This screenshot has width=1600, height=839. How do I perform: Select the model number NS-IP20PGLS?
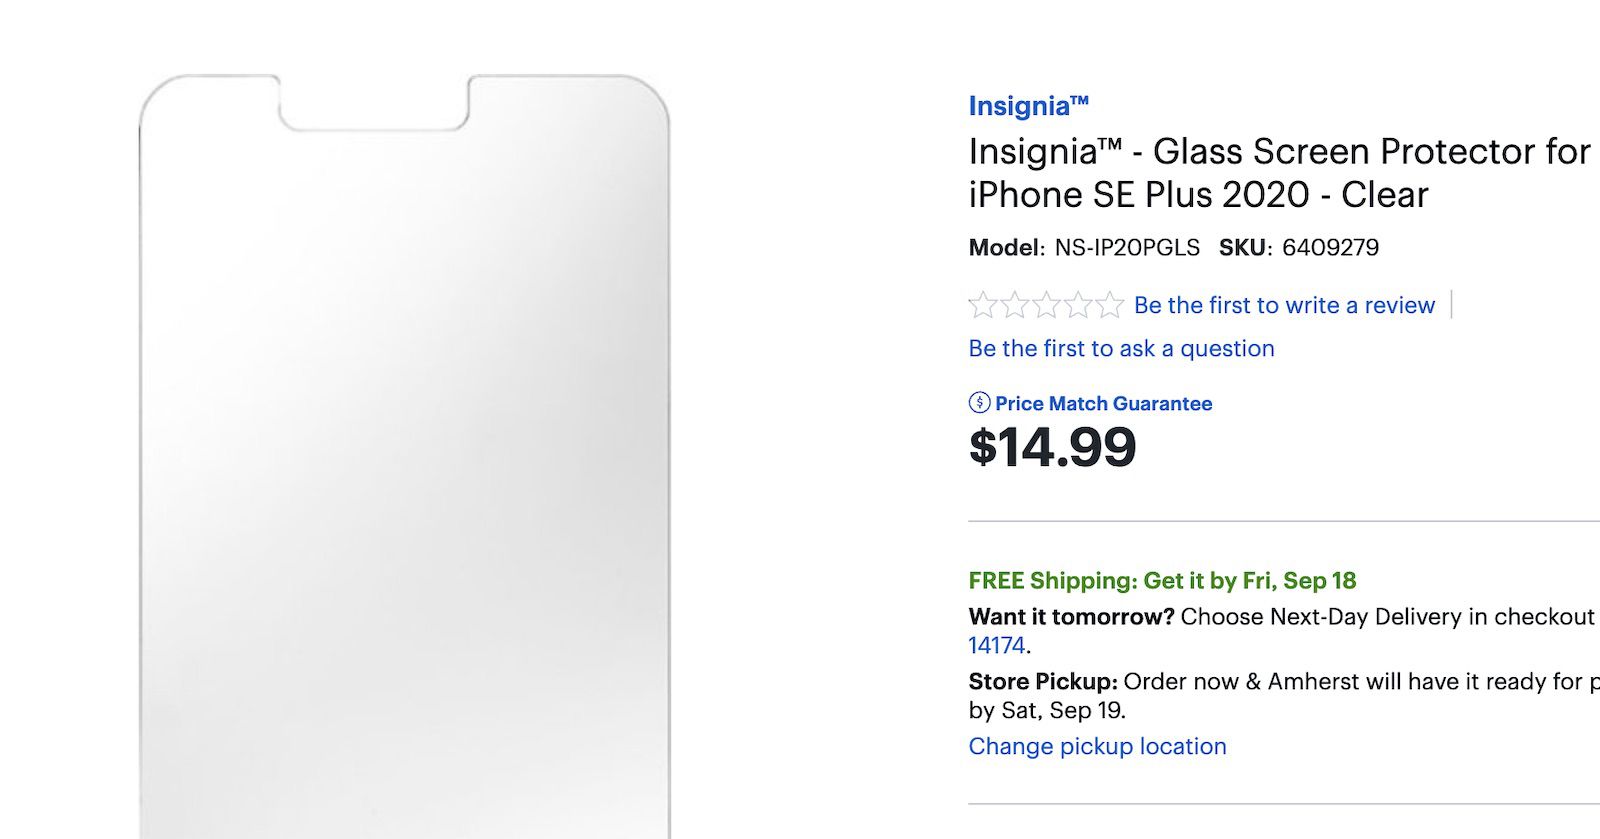click(1130, 247)
